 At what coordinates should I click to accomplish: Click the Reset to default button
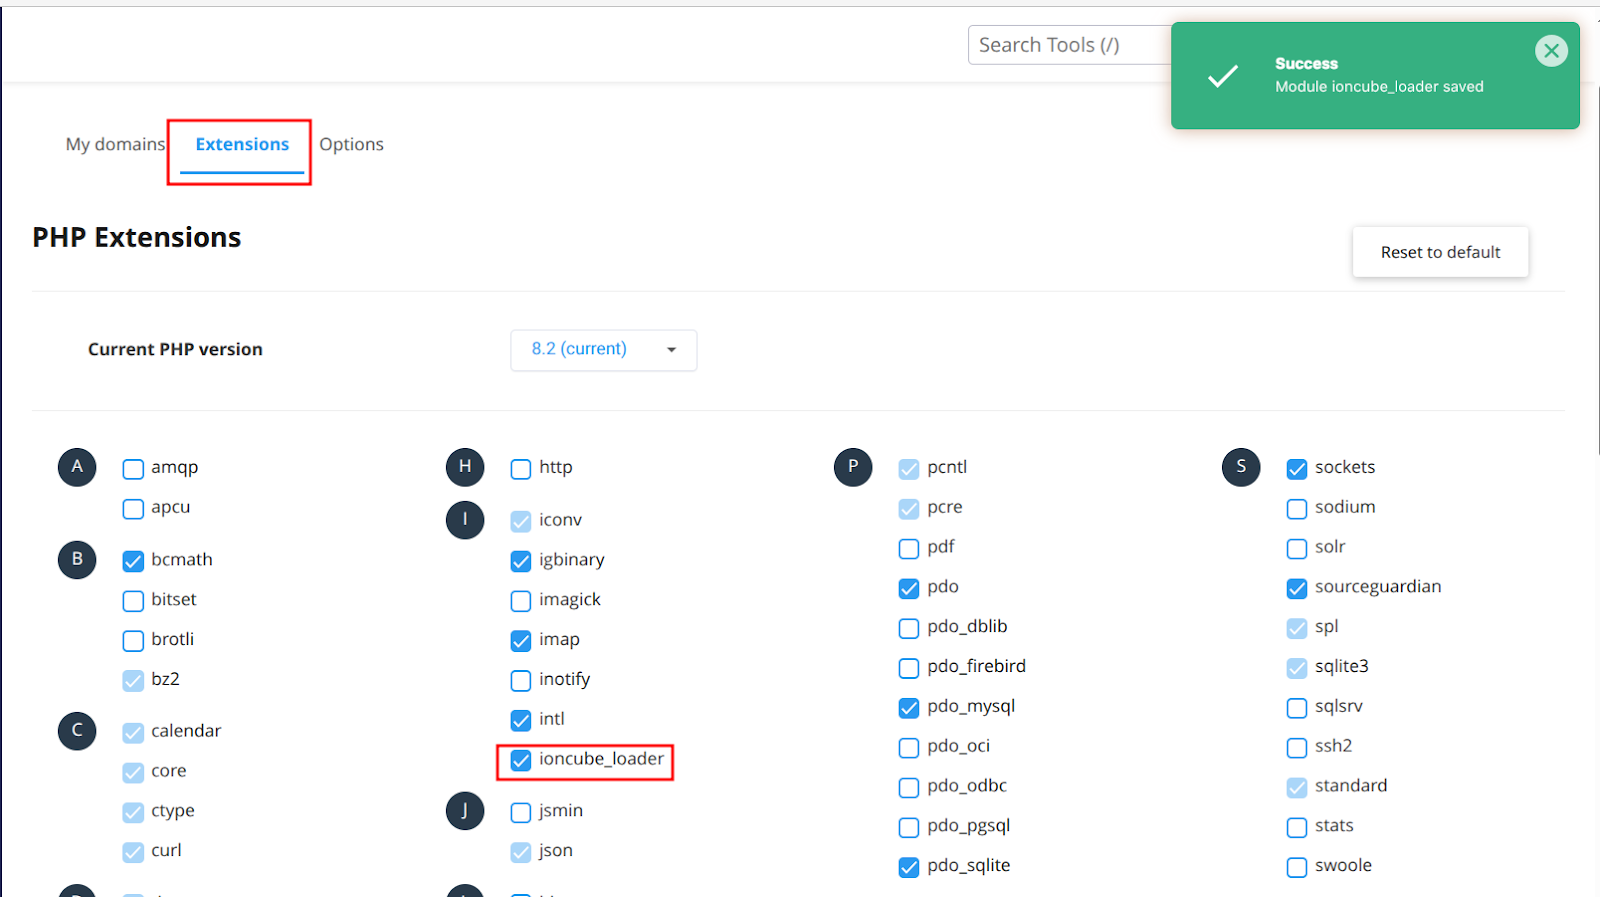pos(1440,252)
